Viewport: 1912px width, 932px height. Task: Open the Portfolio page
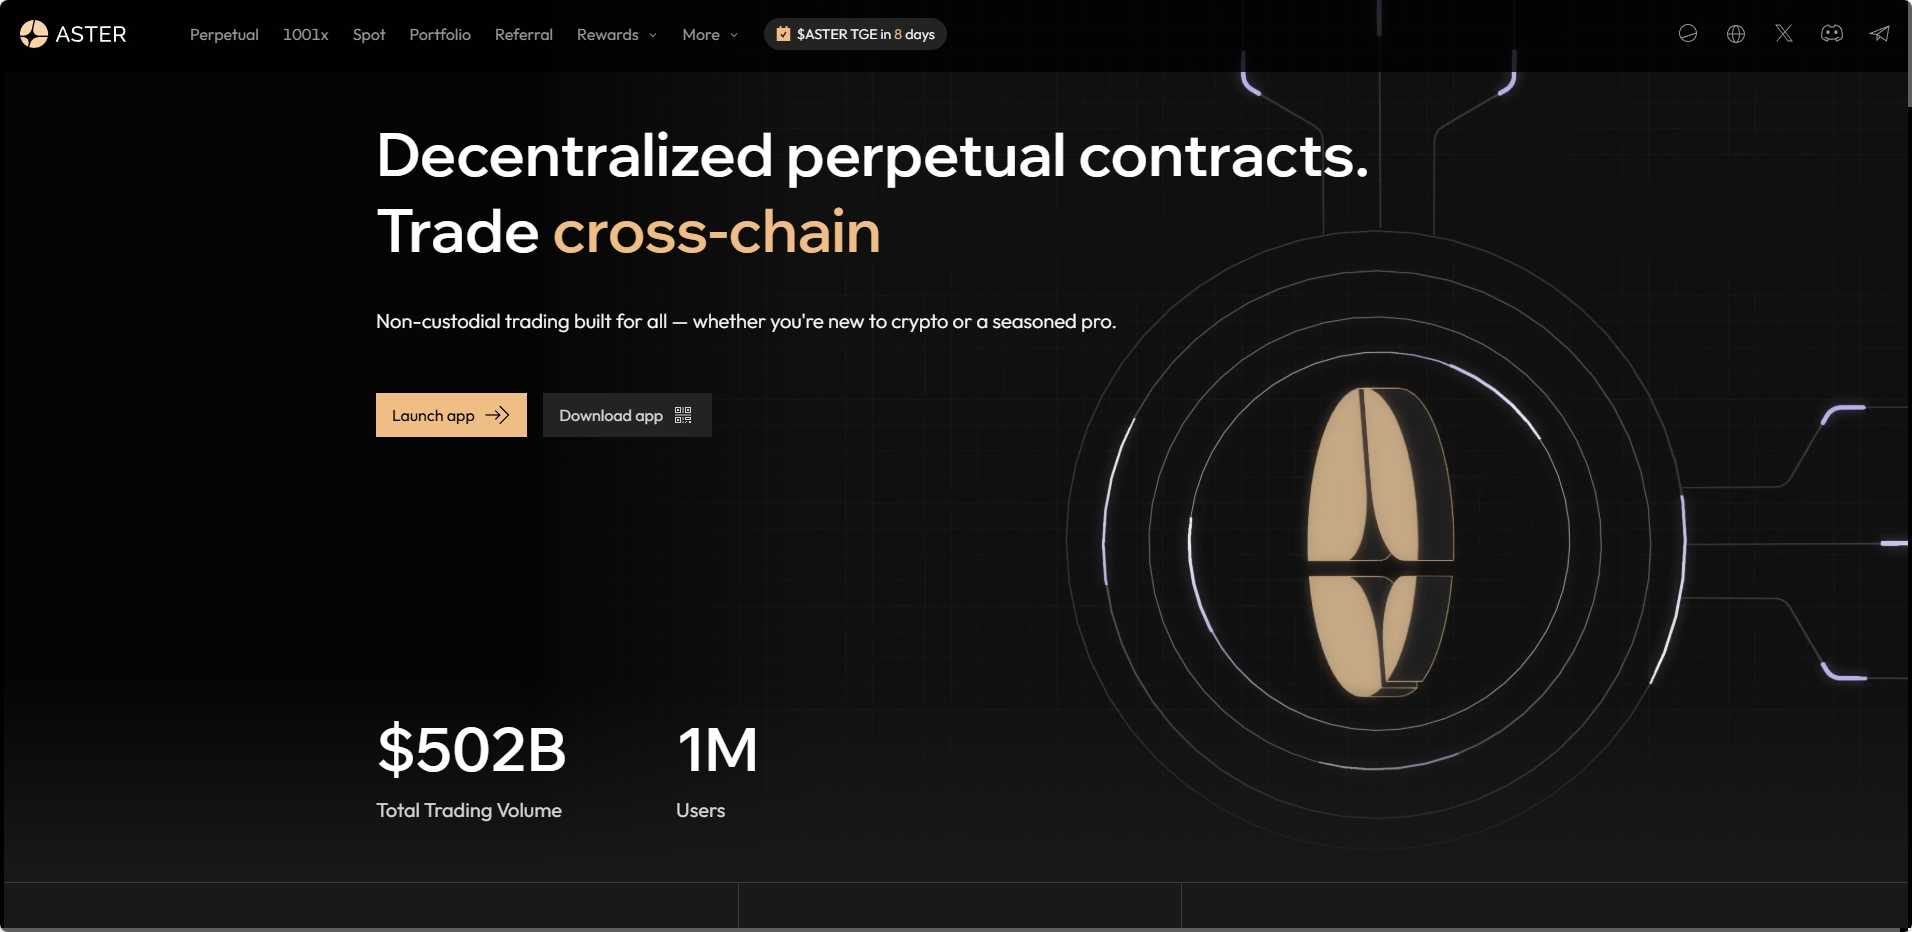(x=440, y=34)
